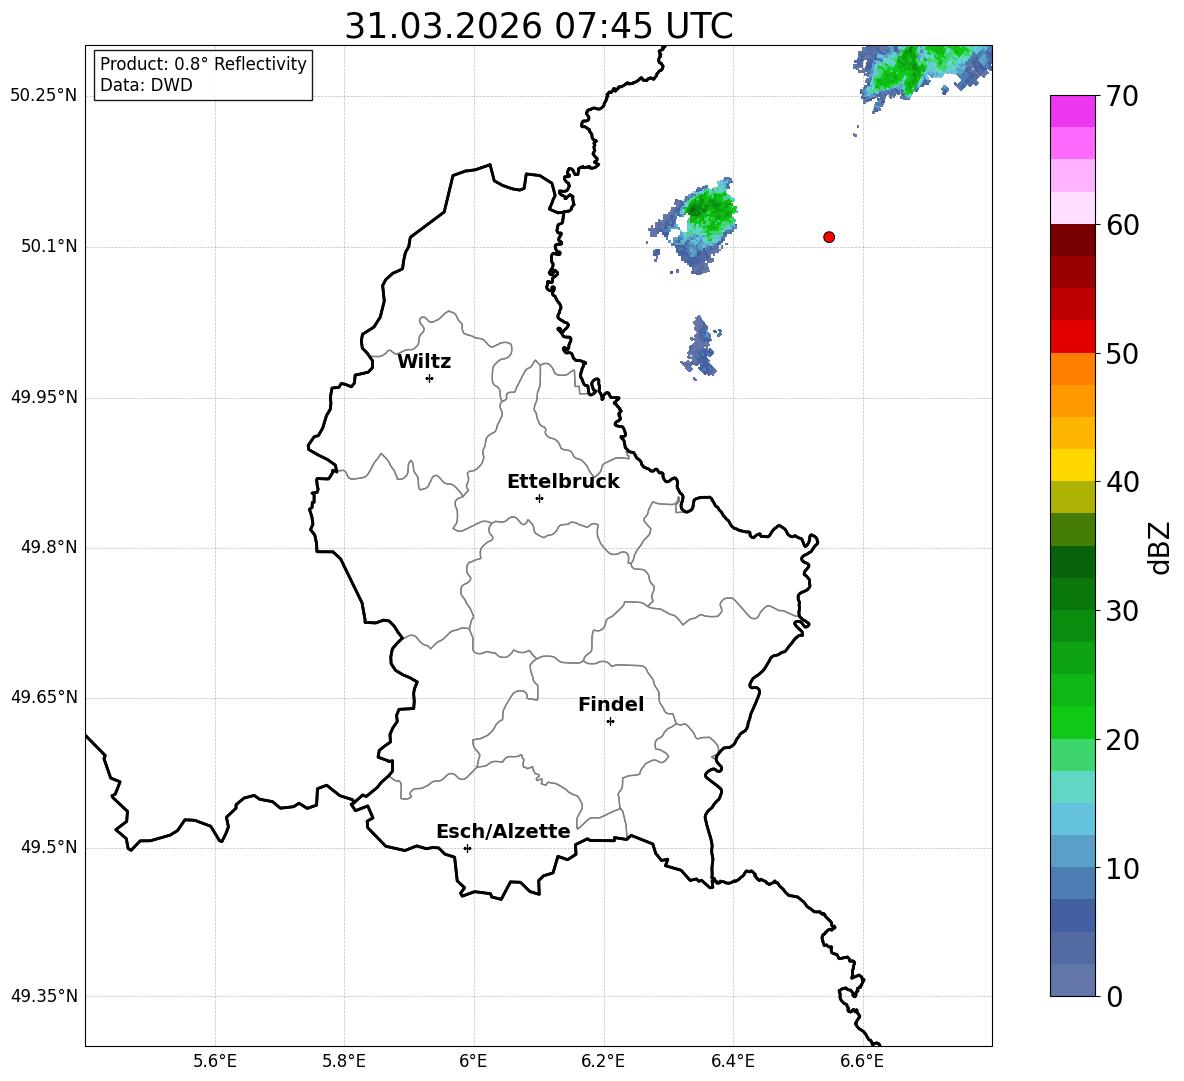
Task: Click the Esch/Alzette station label
Action: (x=504, y=831)
